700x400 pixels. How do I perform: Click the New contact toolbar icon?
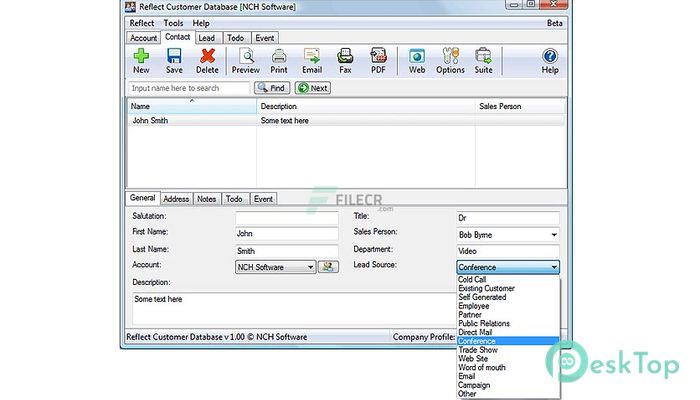(x=141, y=61)
